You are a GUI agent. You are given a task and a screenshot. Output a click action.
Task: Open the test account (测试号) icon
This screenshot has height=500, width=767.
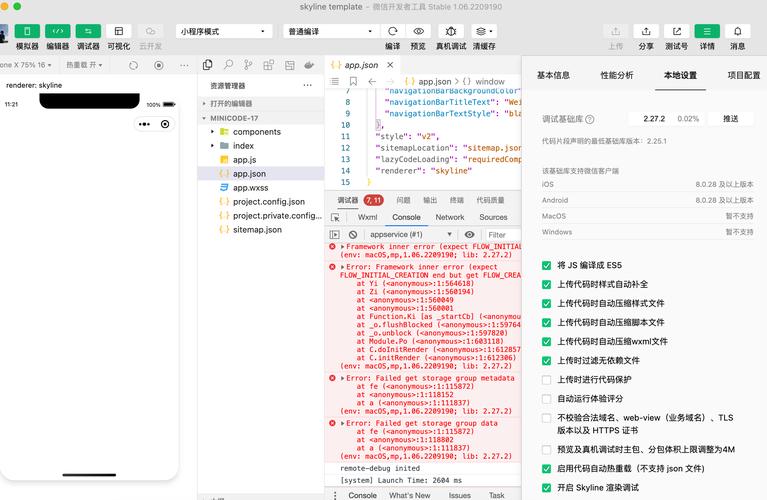coord(677,31)
